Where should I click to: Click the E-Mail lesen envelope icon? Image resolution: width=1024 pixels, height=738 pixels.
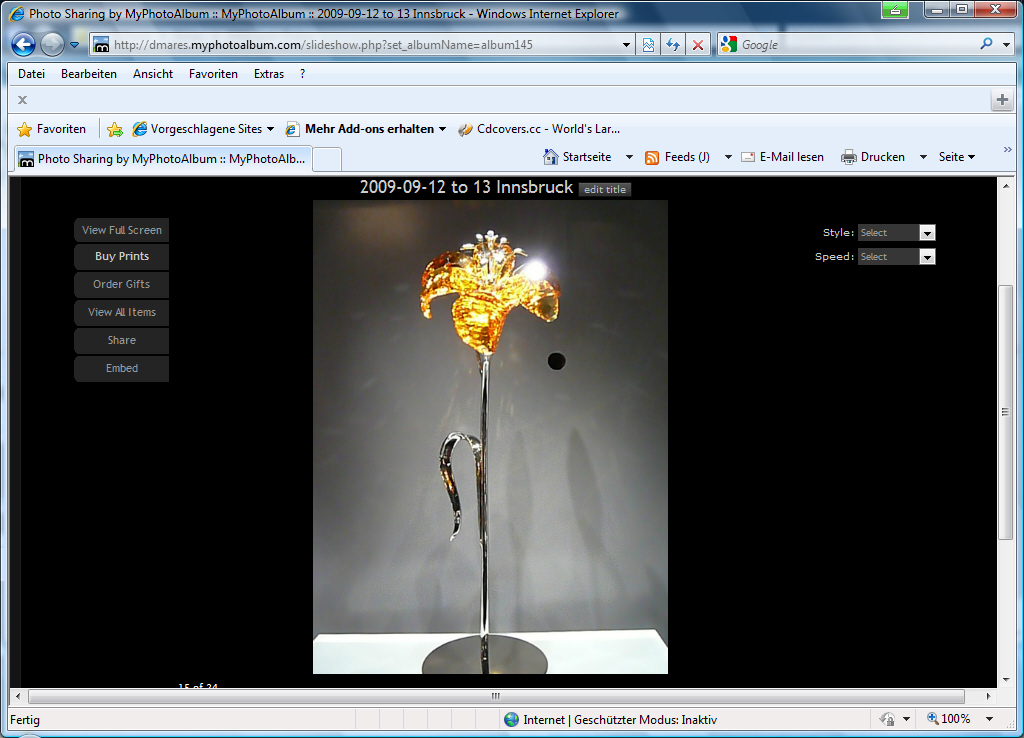click(748, 157)
